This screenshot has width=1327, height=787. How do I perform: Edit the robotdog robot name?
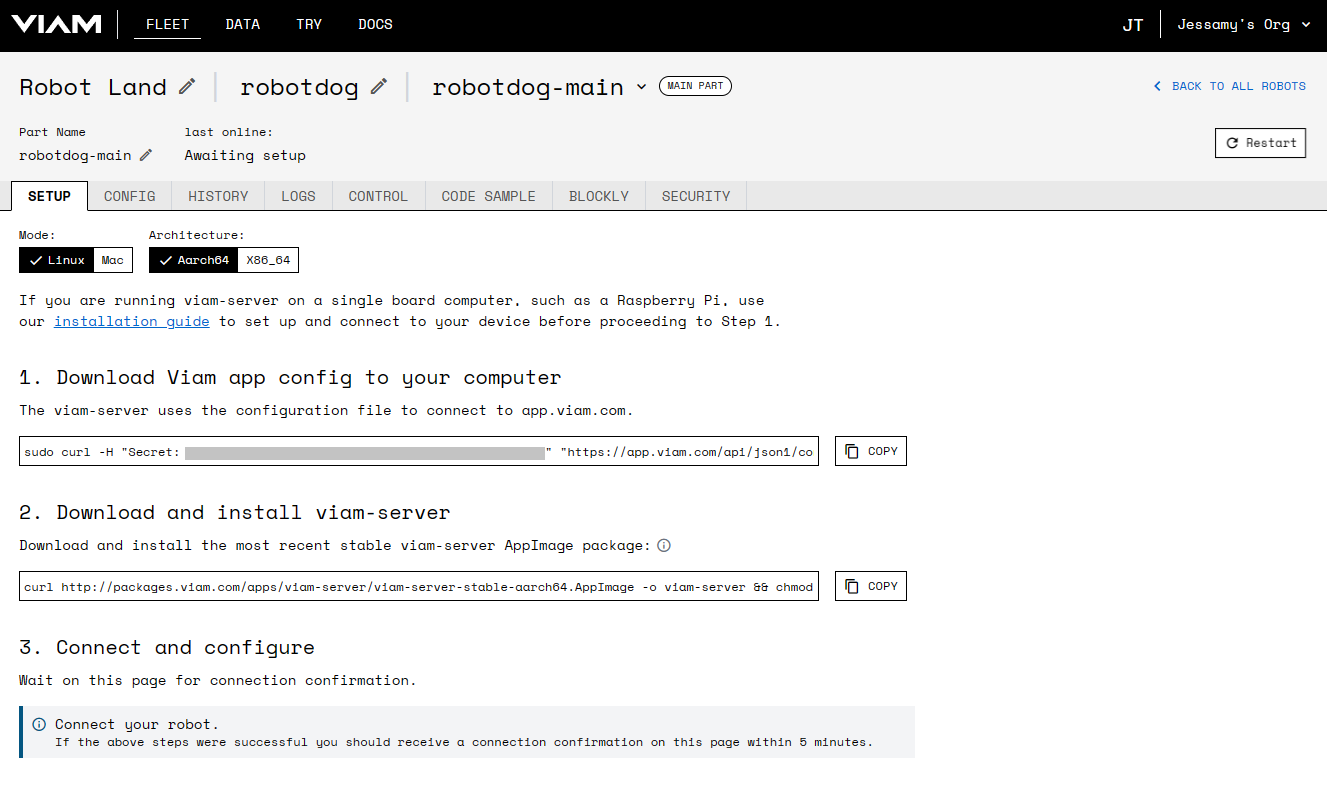point(378,86)
